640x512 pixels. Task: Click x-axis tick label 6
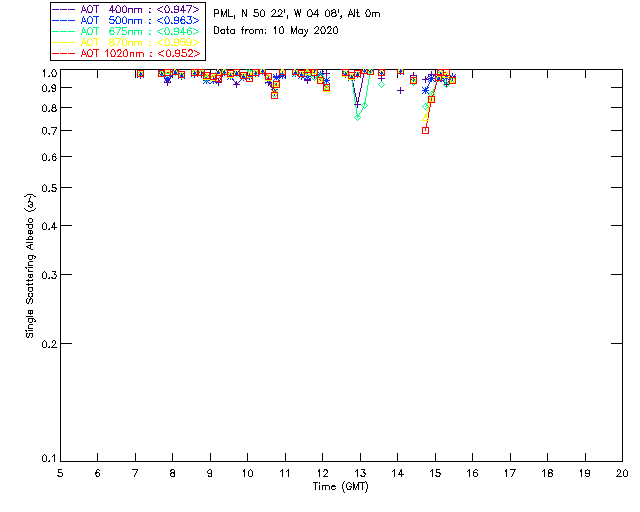98,473
